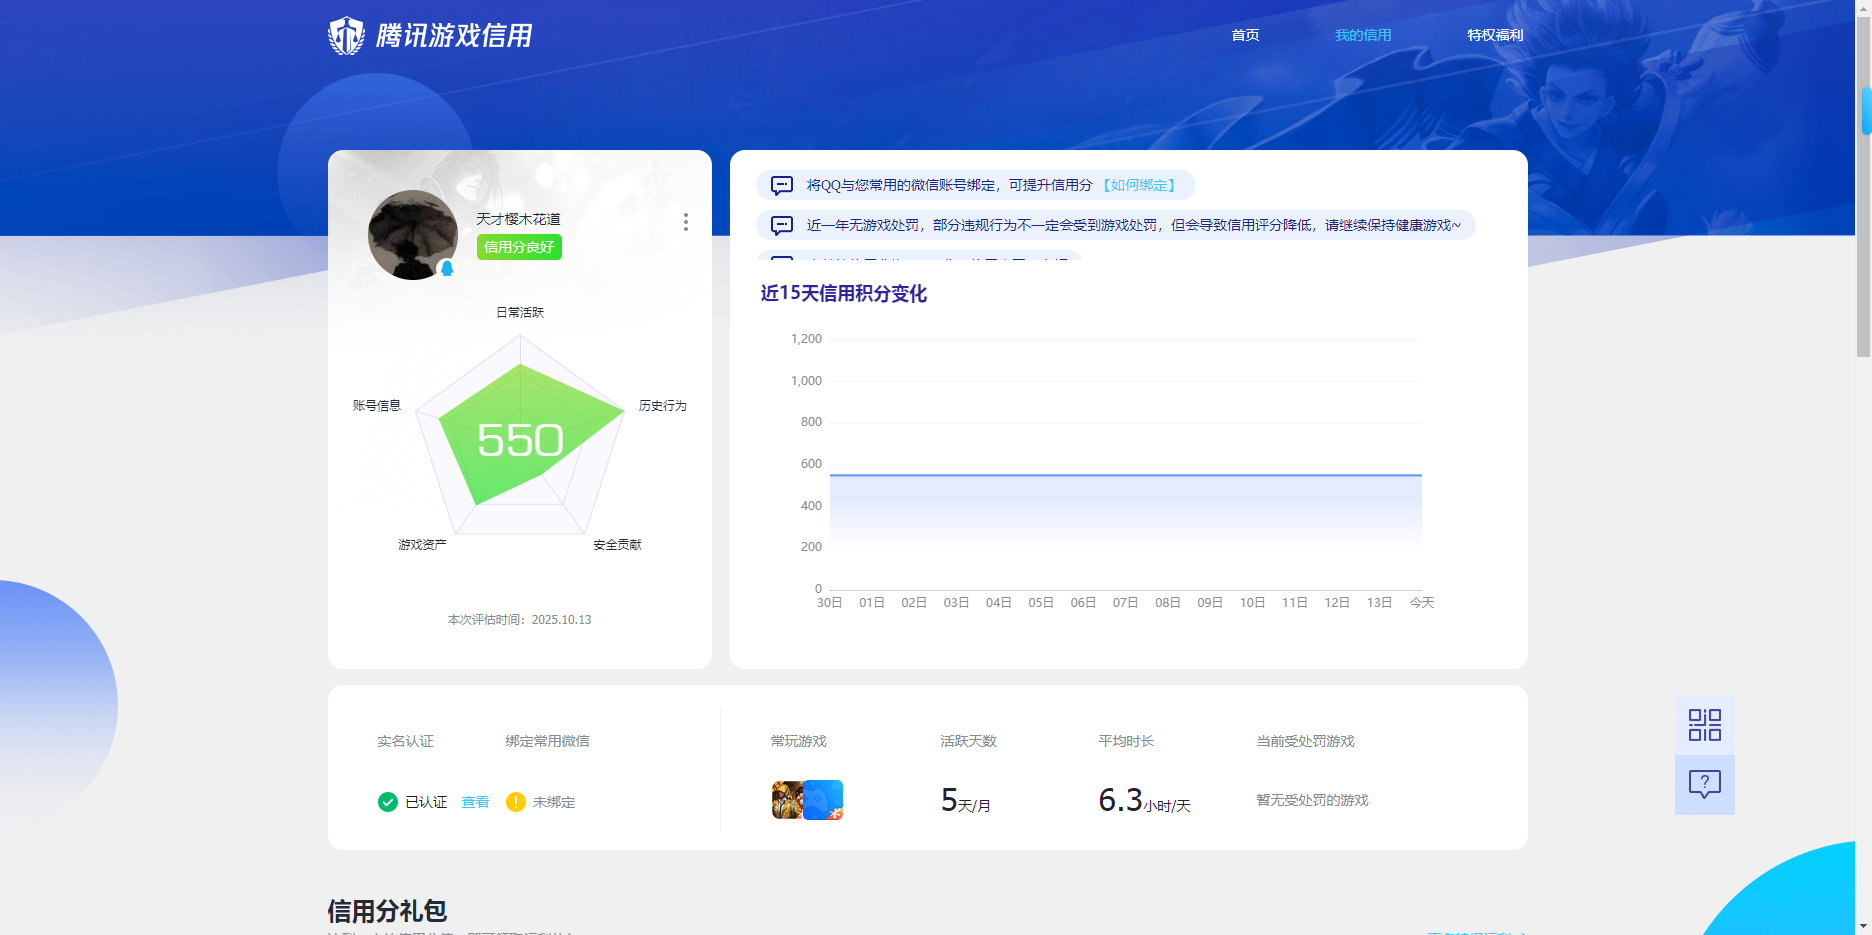Go to the 首页 nav tab
Image resolution: width=1872 pixels, height=935 pixels.
pyautogui.click(x=1245, y=35)
